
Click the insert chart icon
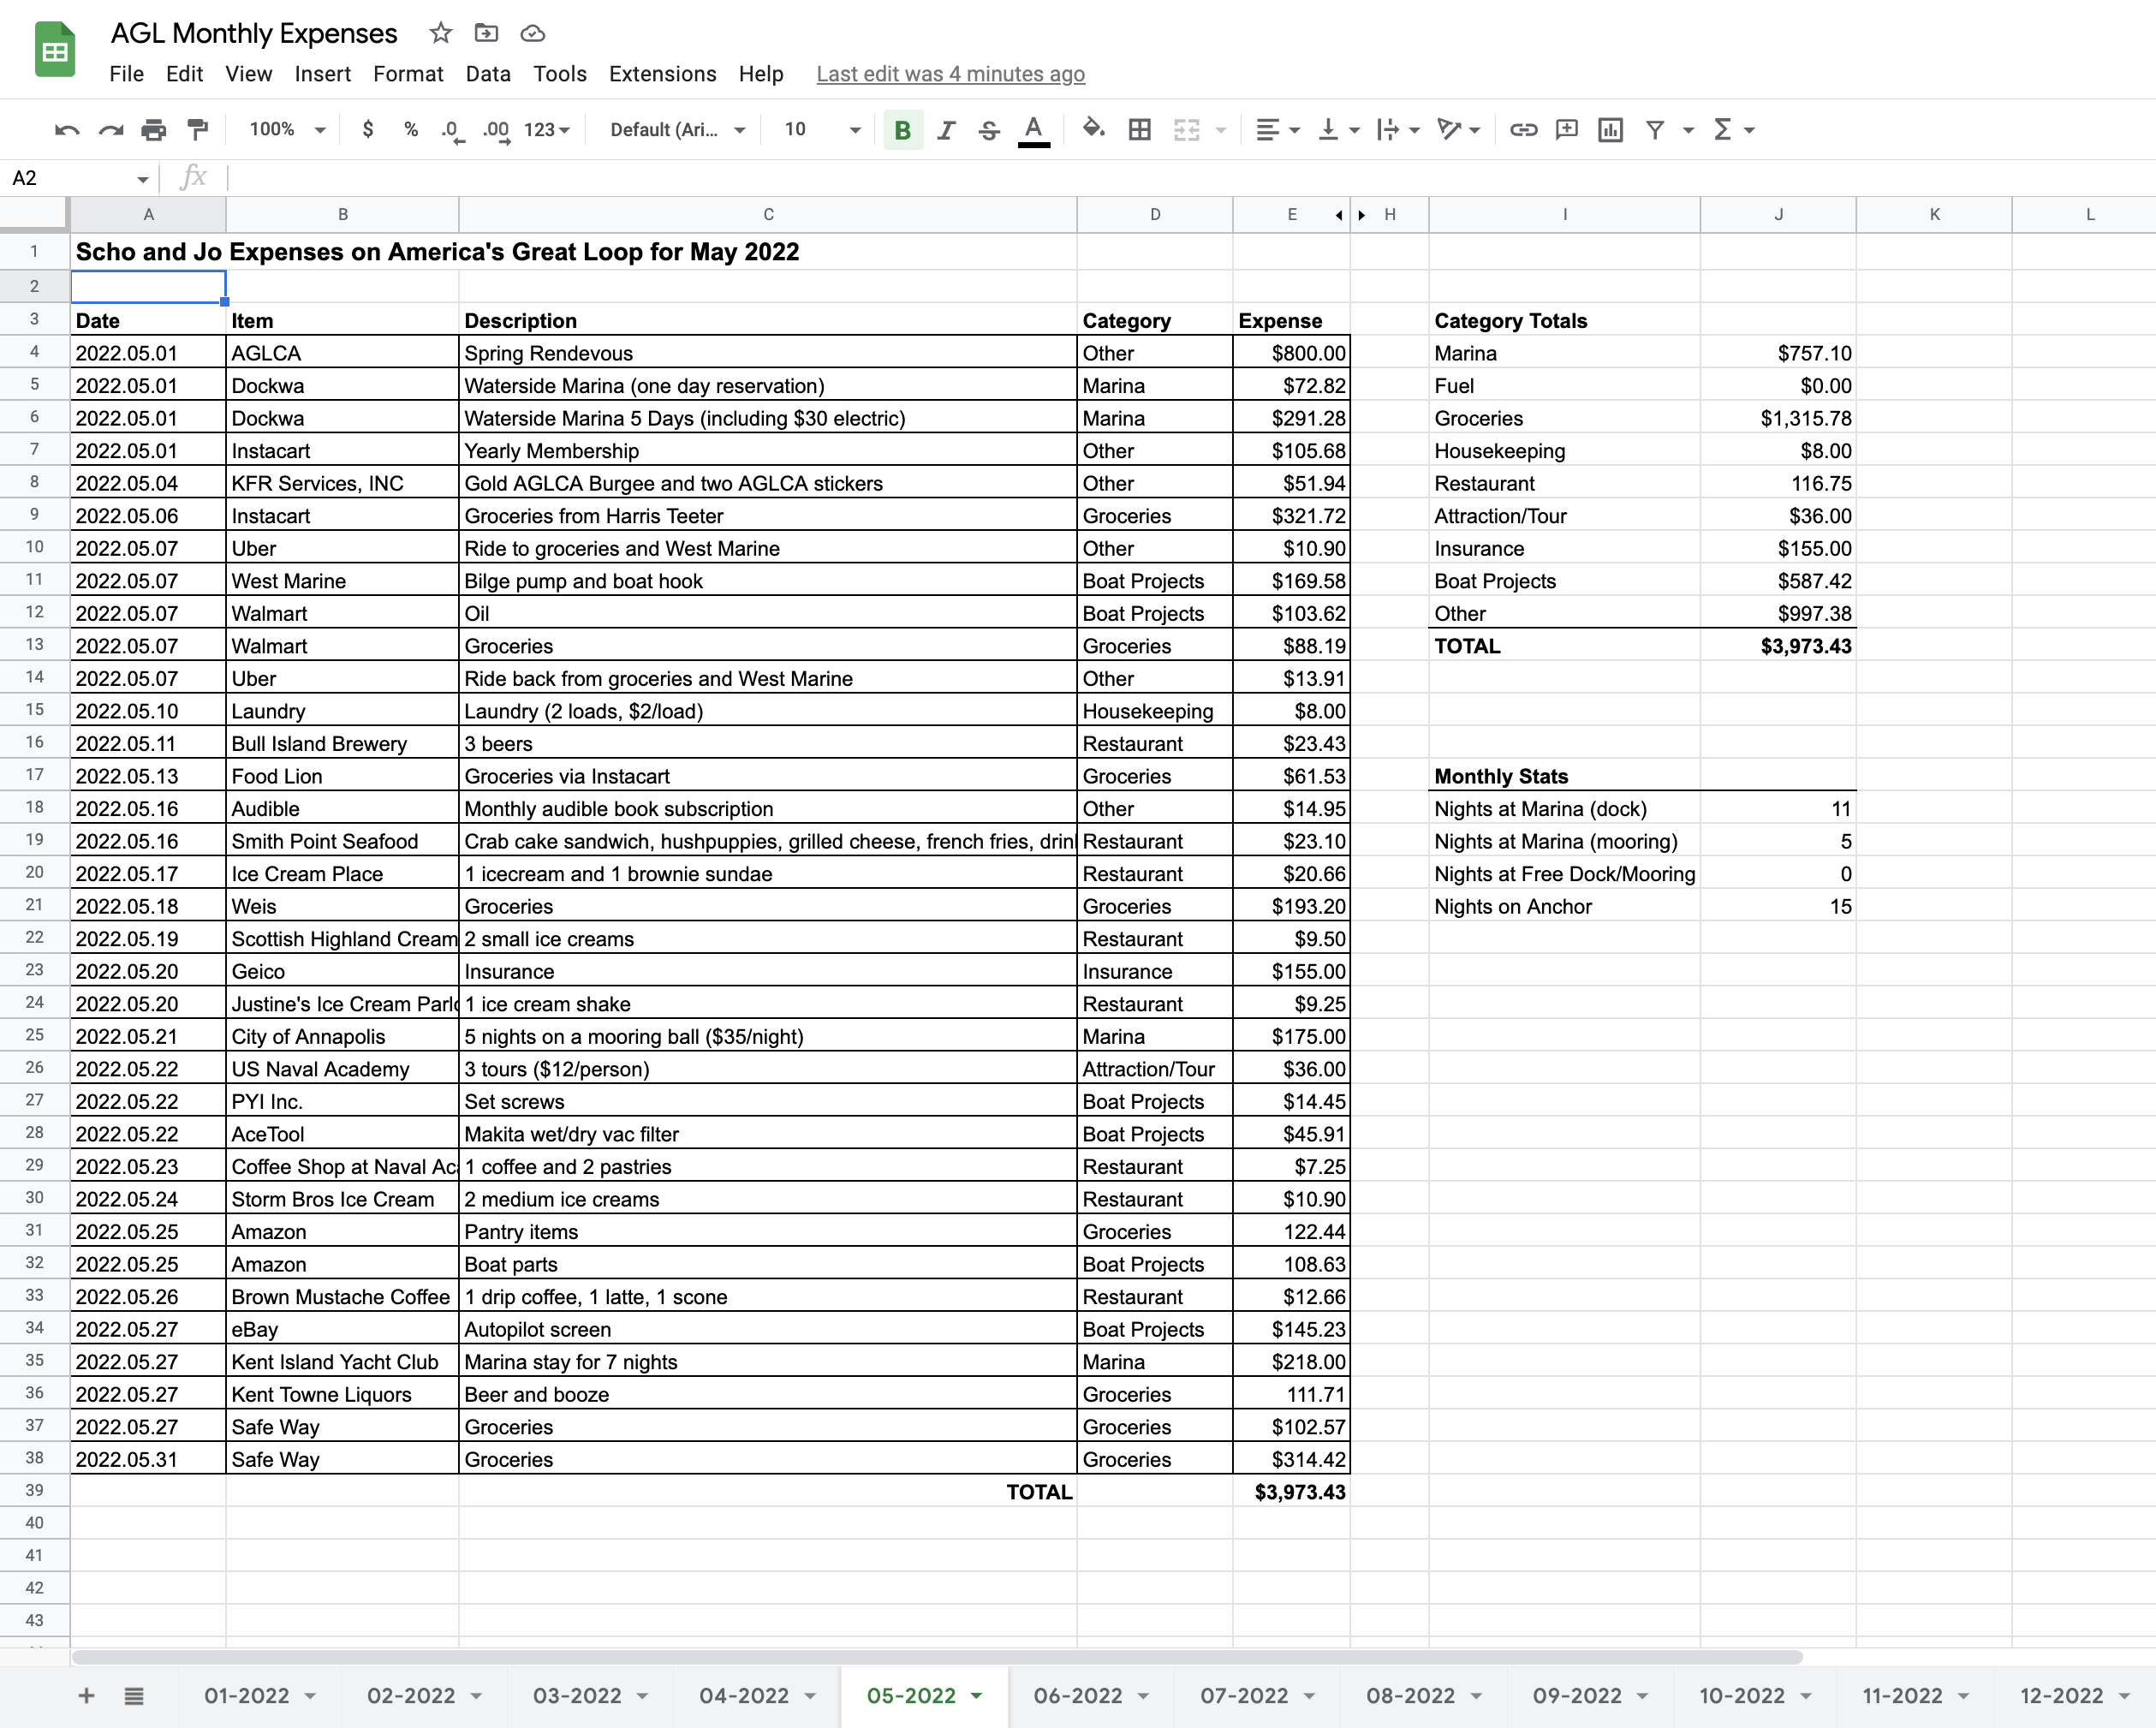1610,130
